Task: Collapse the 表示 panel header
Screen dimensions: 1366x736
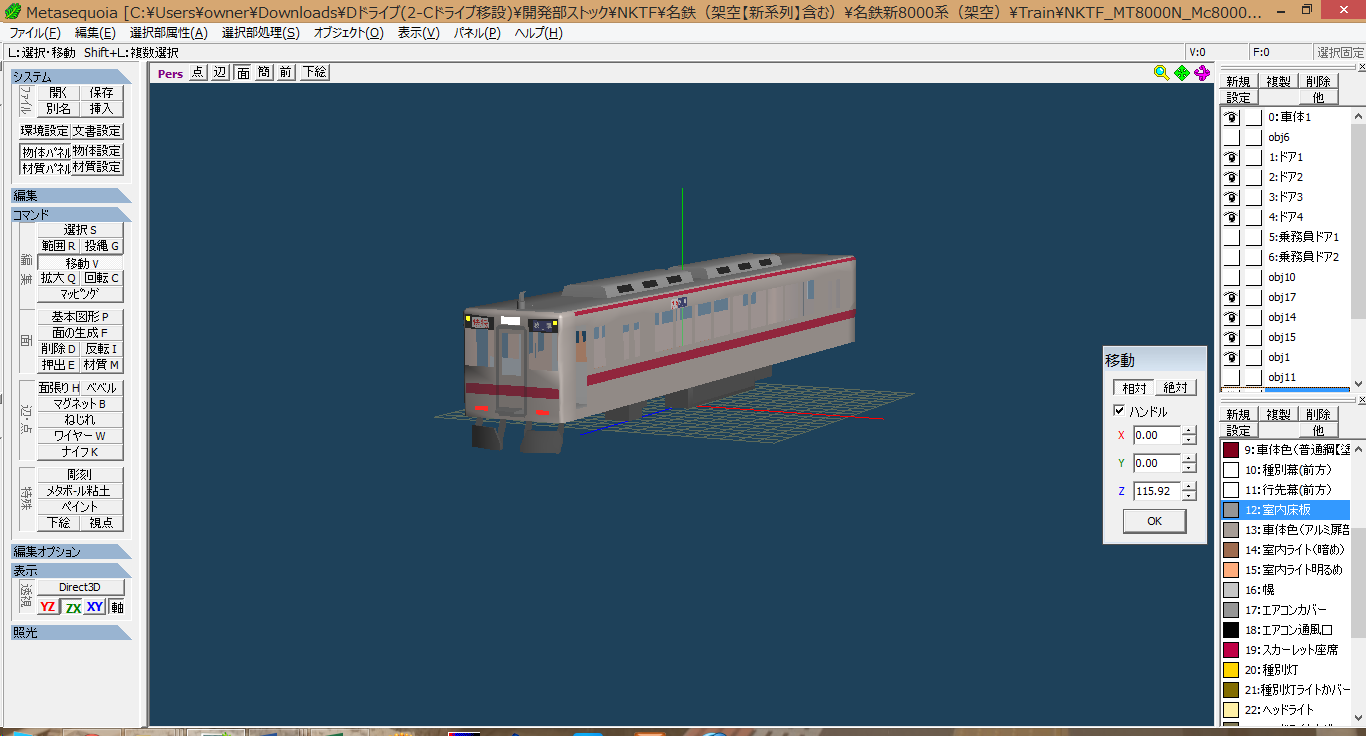Action: click(x=71, y=571)
